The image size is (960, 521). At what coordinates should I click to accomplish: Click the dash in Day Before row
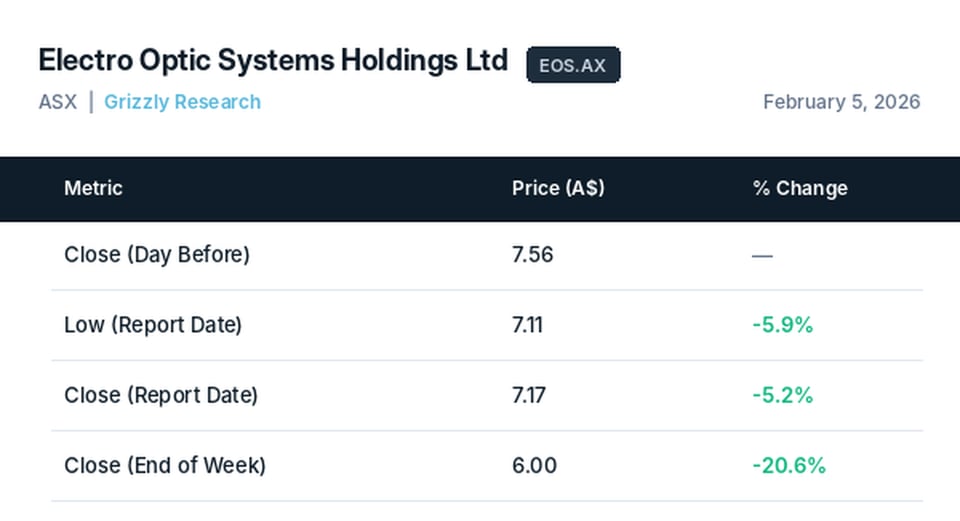tap(762, 255)
